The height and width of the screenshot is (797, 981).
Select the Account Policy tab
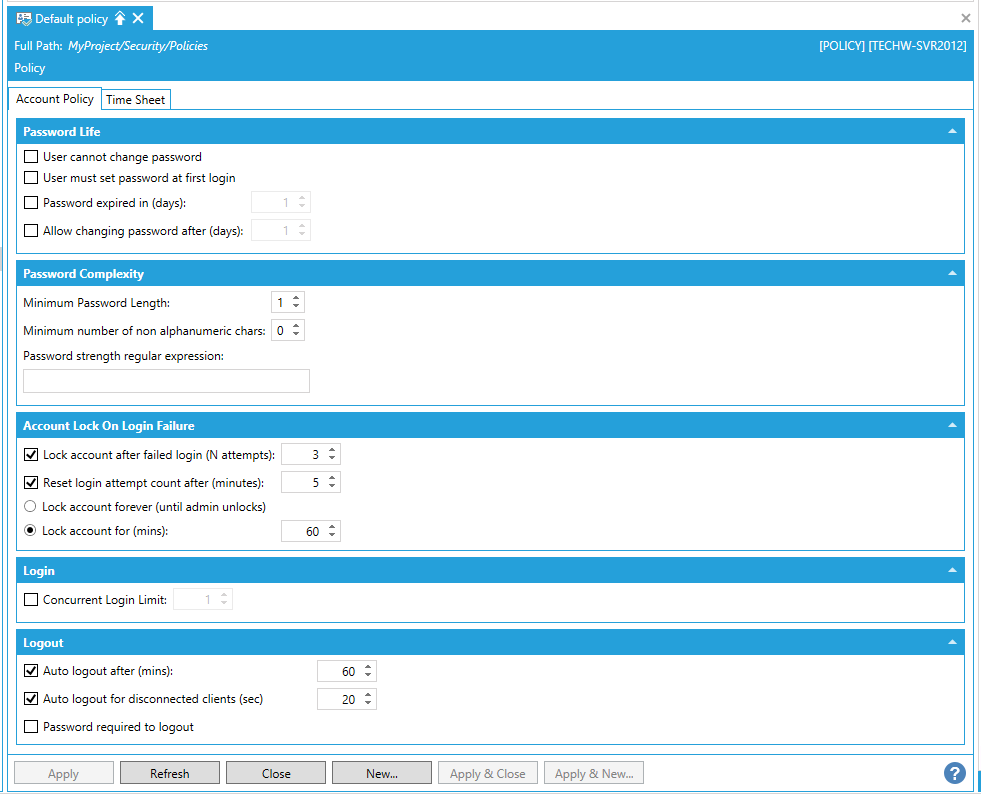55,99
